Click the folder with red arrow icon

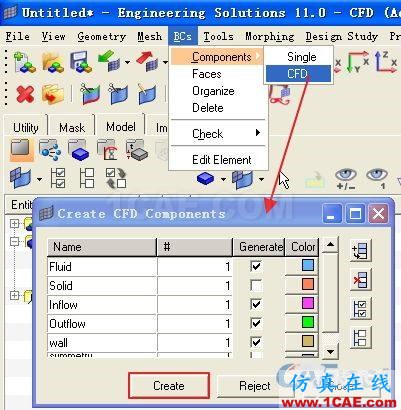(53, 94)
